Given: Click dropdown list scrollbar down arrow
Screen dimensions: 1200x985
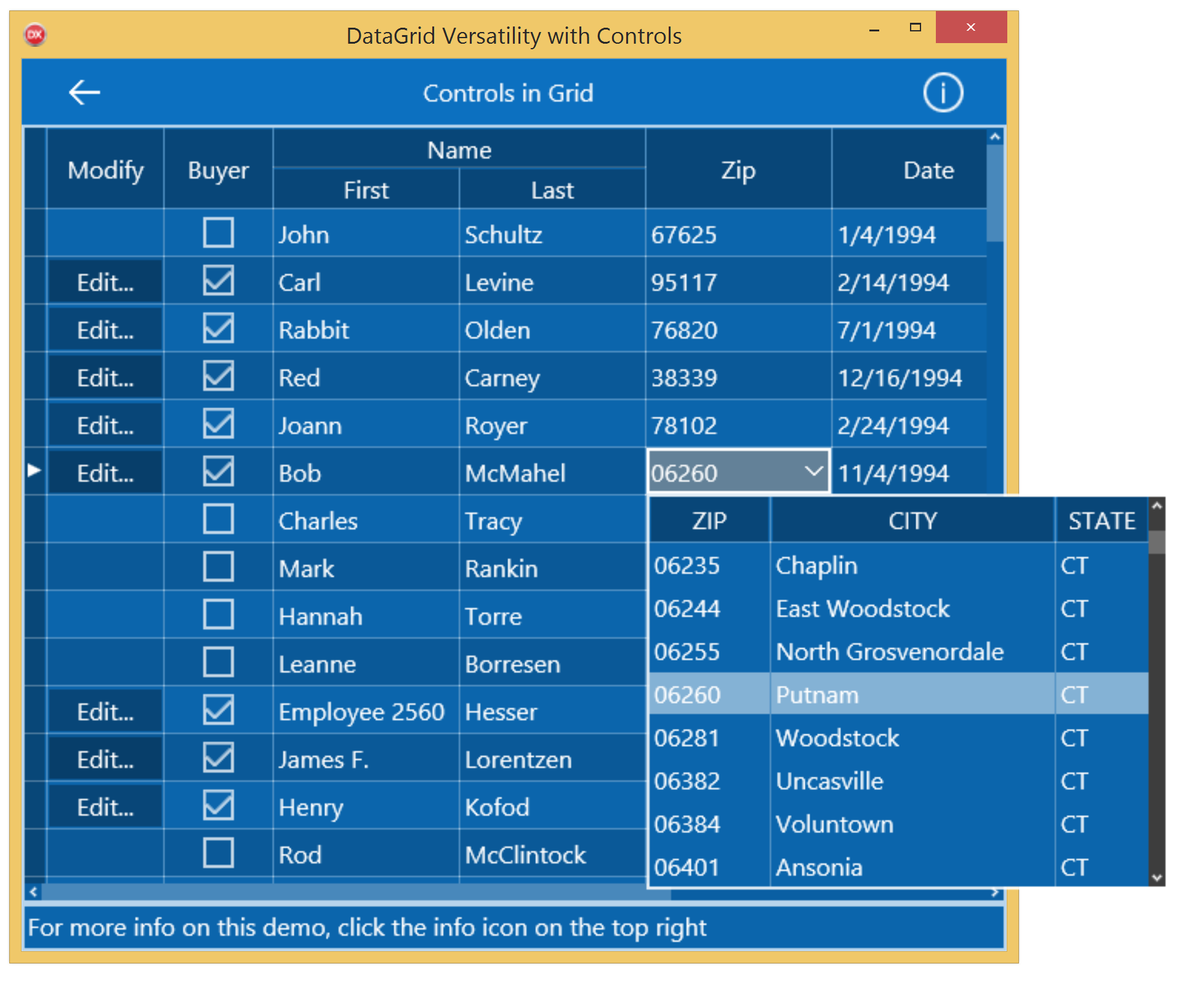Looking at the screenshot, I should pos(1157,878).
